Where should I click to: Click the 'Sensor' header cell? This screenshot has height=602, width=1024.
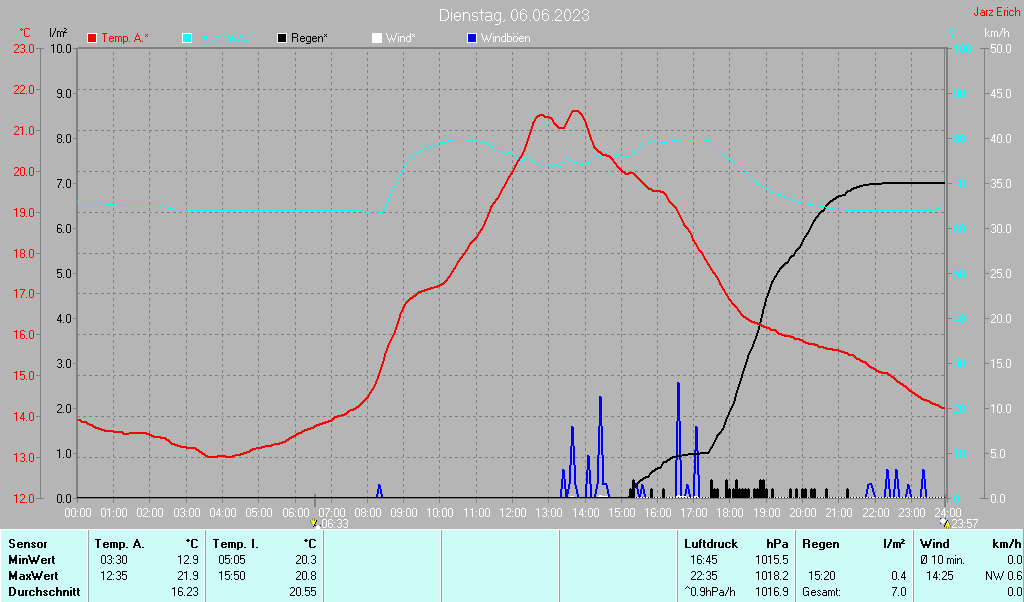pos(28,544)
